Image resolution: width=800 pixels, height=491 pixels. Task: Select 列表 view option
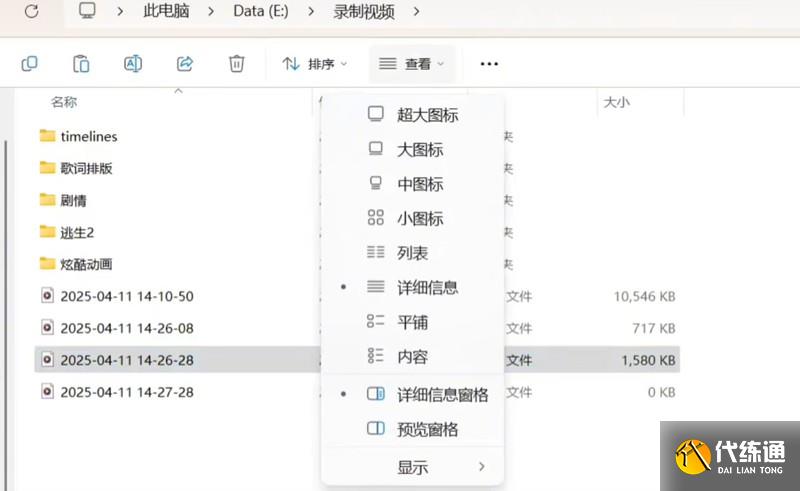412,253
